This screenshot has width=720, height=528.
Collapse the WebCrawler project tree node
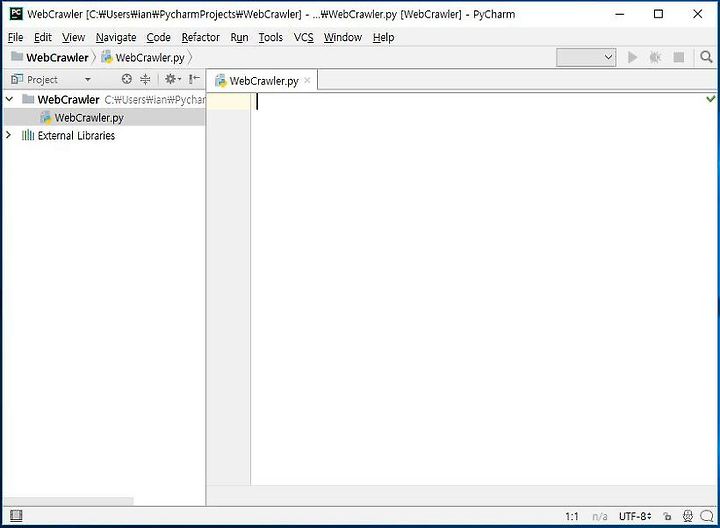(x=9, y=99)
